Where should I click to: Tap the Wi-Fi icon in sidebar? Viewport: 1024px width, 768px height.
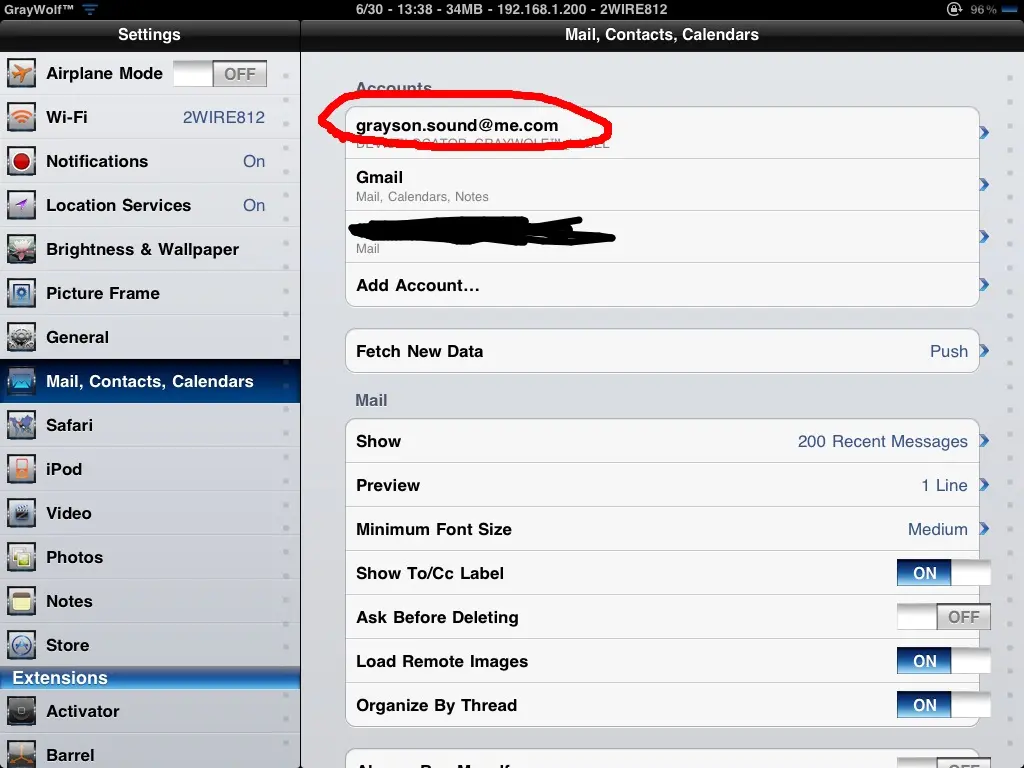pos(22,118)
